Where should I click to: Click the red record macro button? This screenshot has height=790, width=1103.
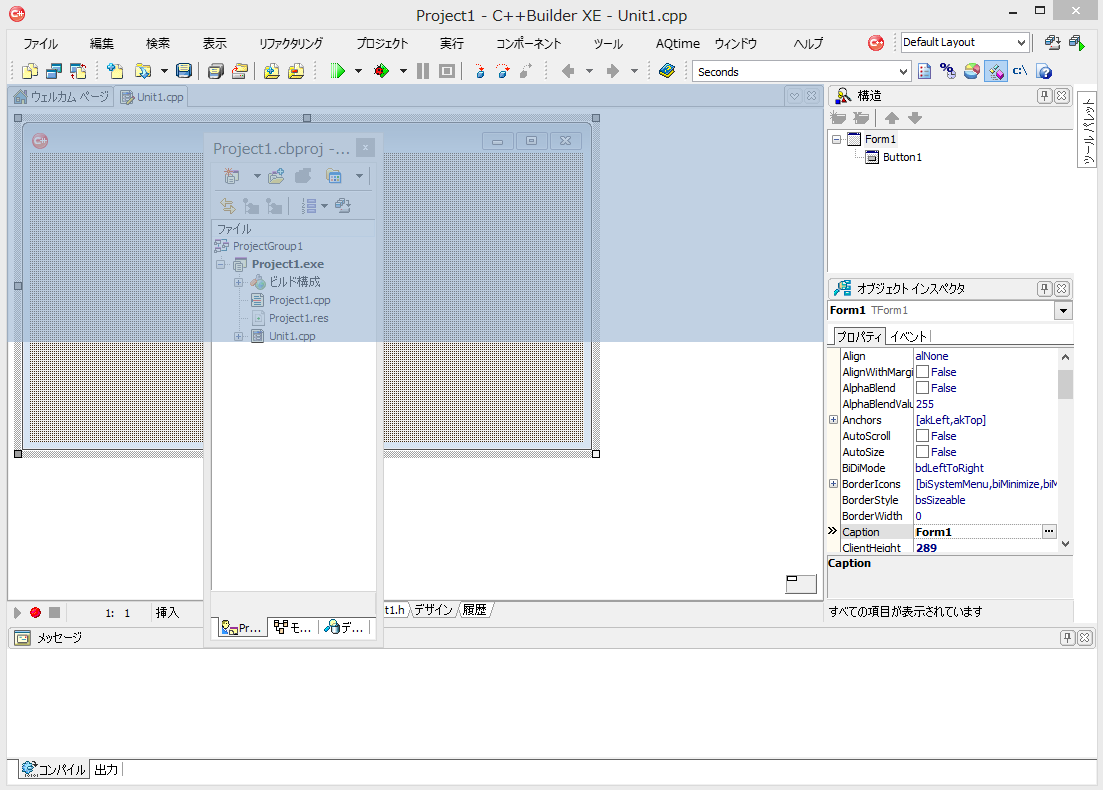click(35, 612)
